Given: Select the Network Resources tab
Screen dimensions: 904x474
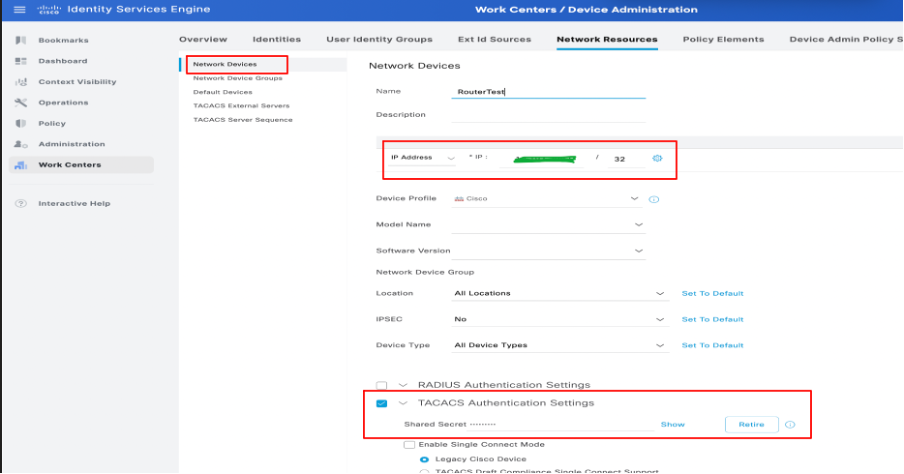Looking at the screenshot, I should click(x=607, y=39).
